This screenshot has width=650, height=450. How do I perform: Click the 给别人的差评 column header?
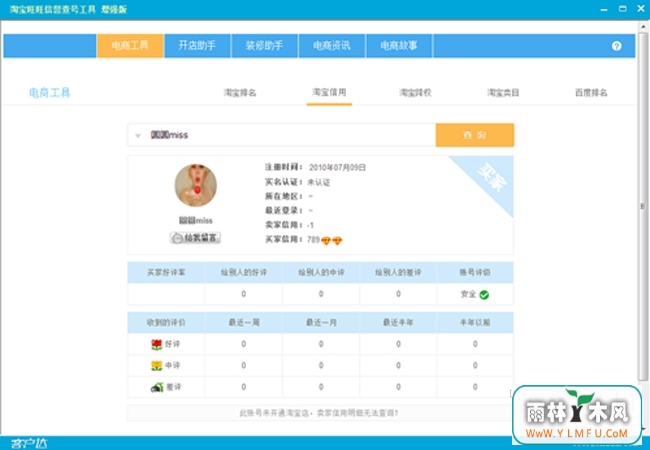coord(398,273)
